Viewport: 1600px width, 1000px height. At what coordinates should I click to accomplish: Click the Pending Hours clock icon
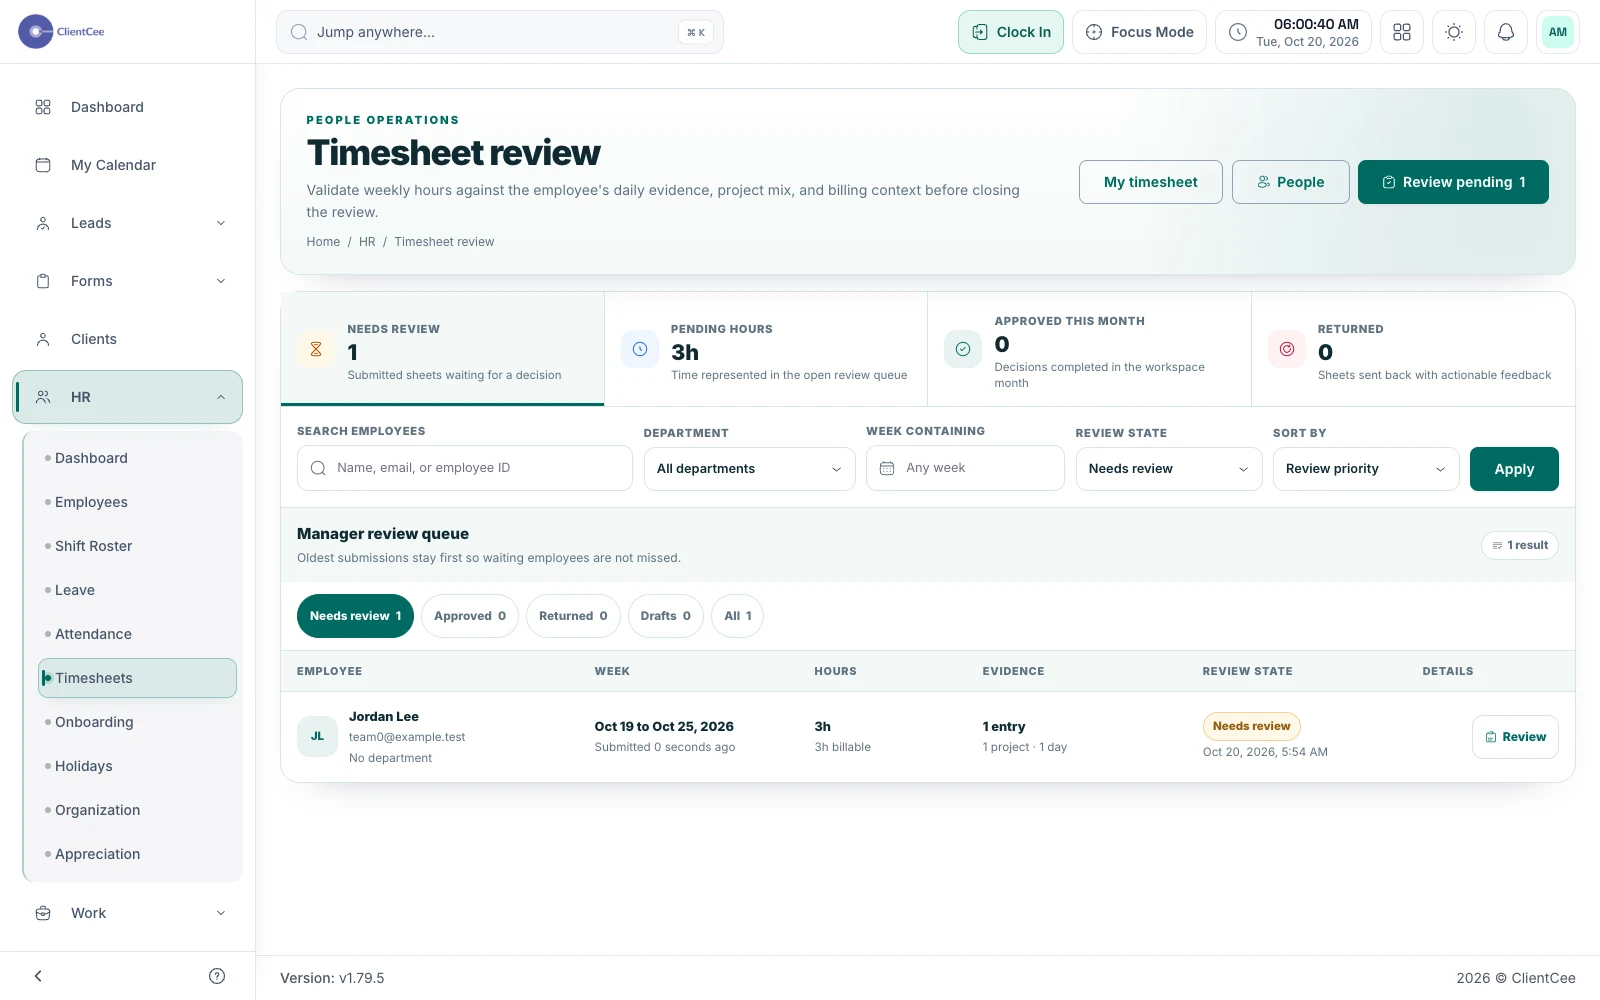(x=640, y=349)
